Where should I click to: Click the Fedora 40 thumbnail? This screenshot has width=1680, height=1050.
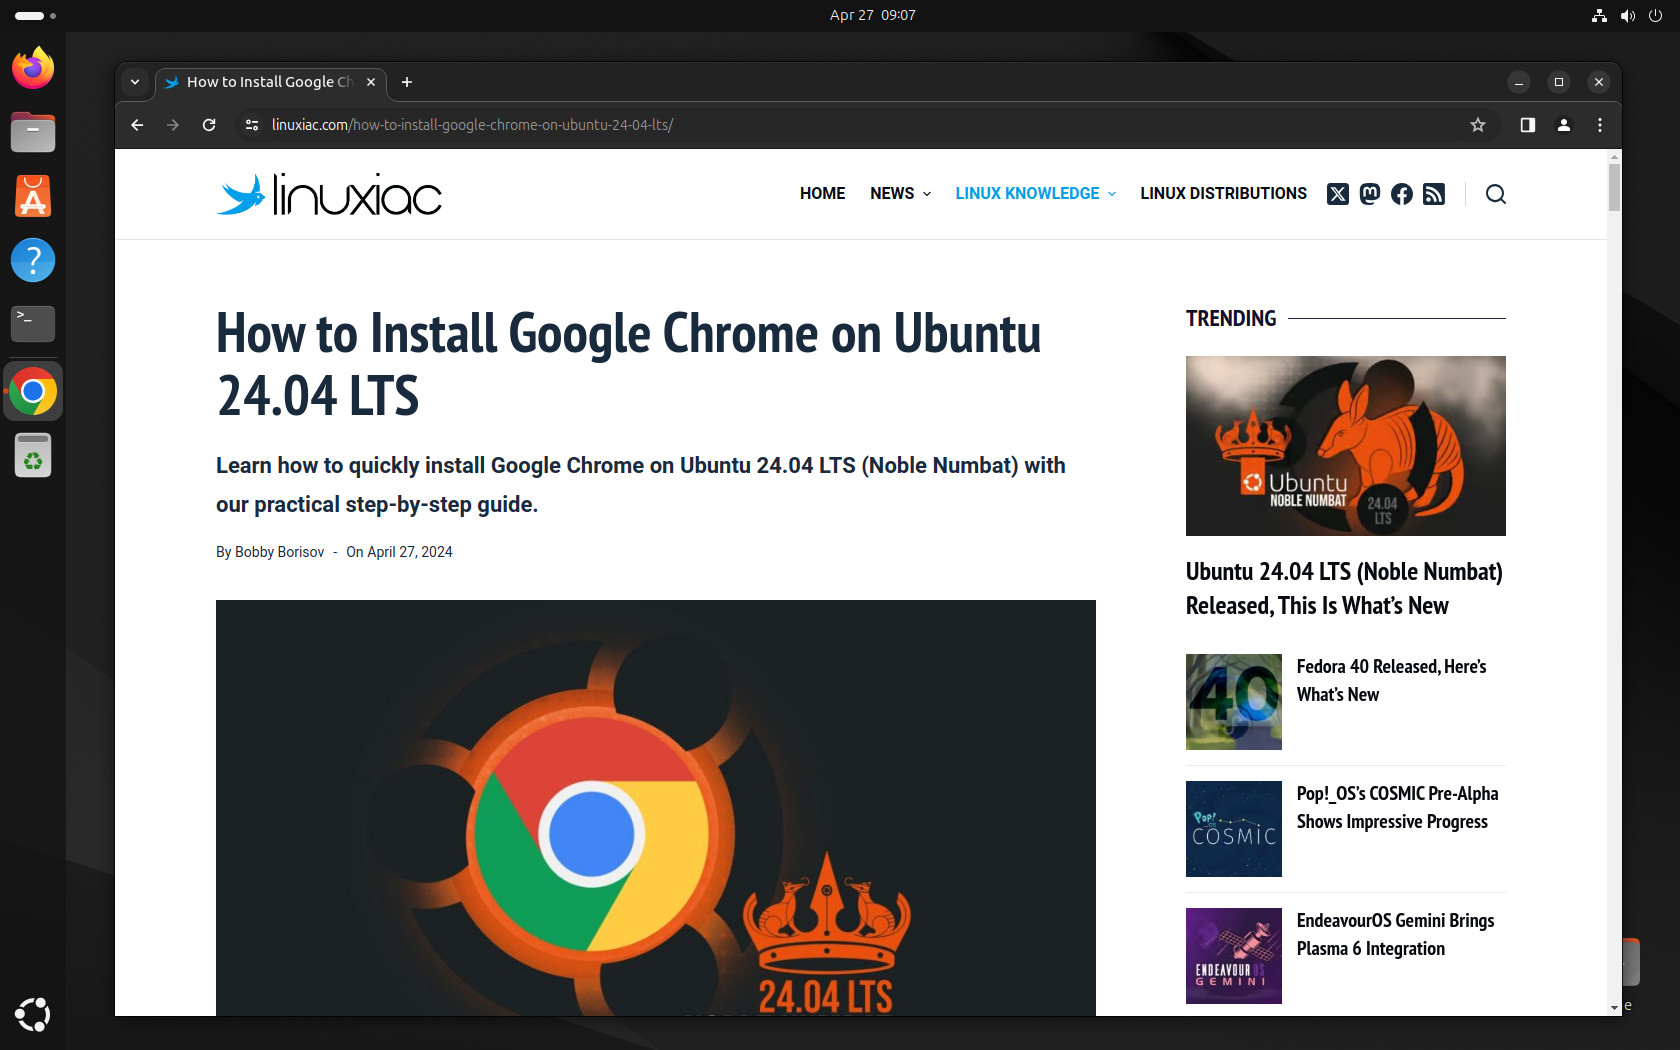(x=1234, y=702)
